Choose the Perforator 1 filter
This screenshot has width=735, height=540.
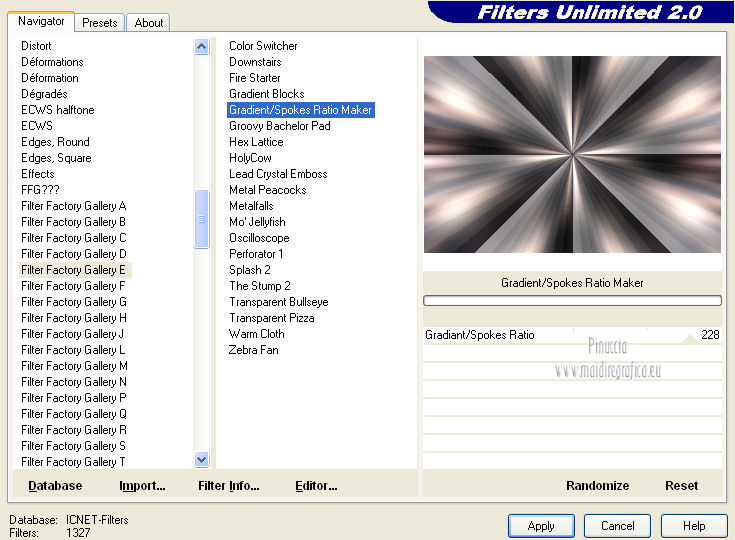256,254
